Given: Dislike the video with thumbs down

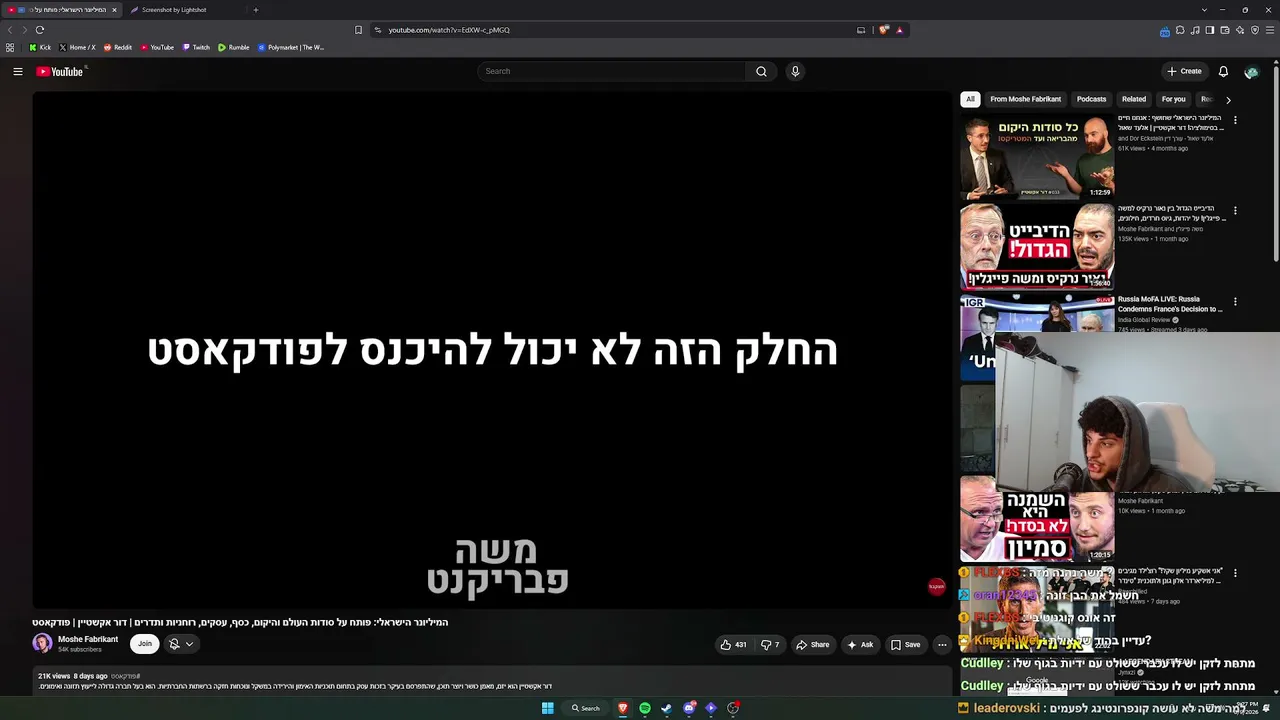Looking at the screenshot, I should coord(770,645).
